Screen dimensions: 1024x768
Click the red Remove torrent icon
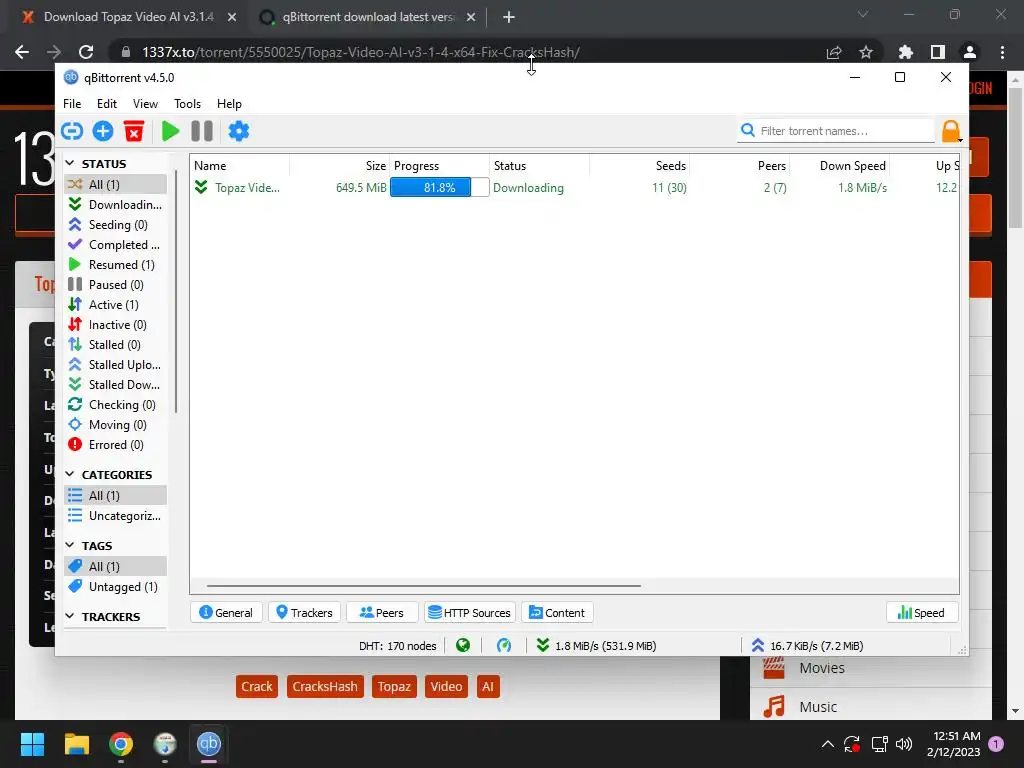134,131
